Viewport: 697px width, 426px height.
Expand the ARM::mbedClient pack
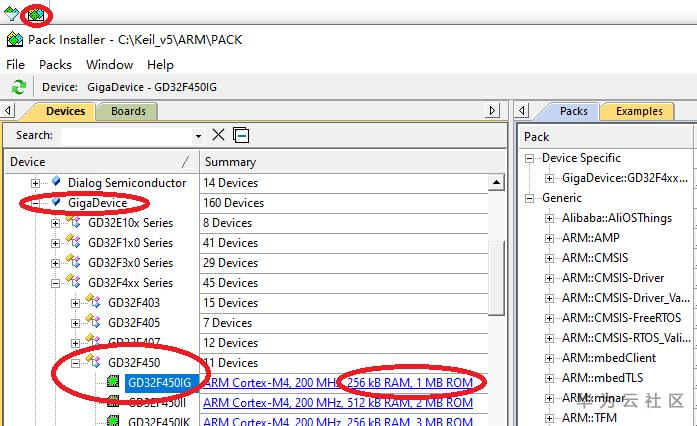(549, 358)
